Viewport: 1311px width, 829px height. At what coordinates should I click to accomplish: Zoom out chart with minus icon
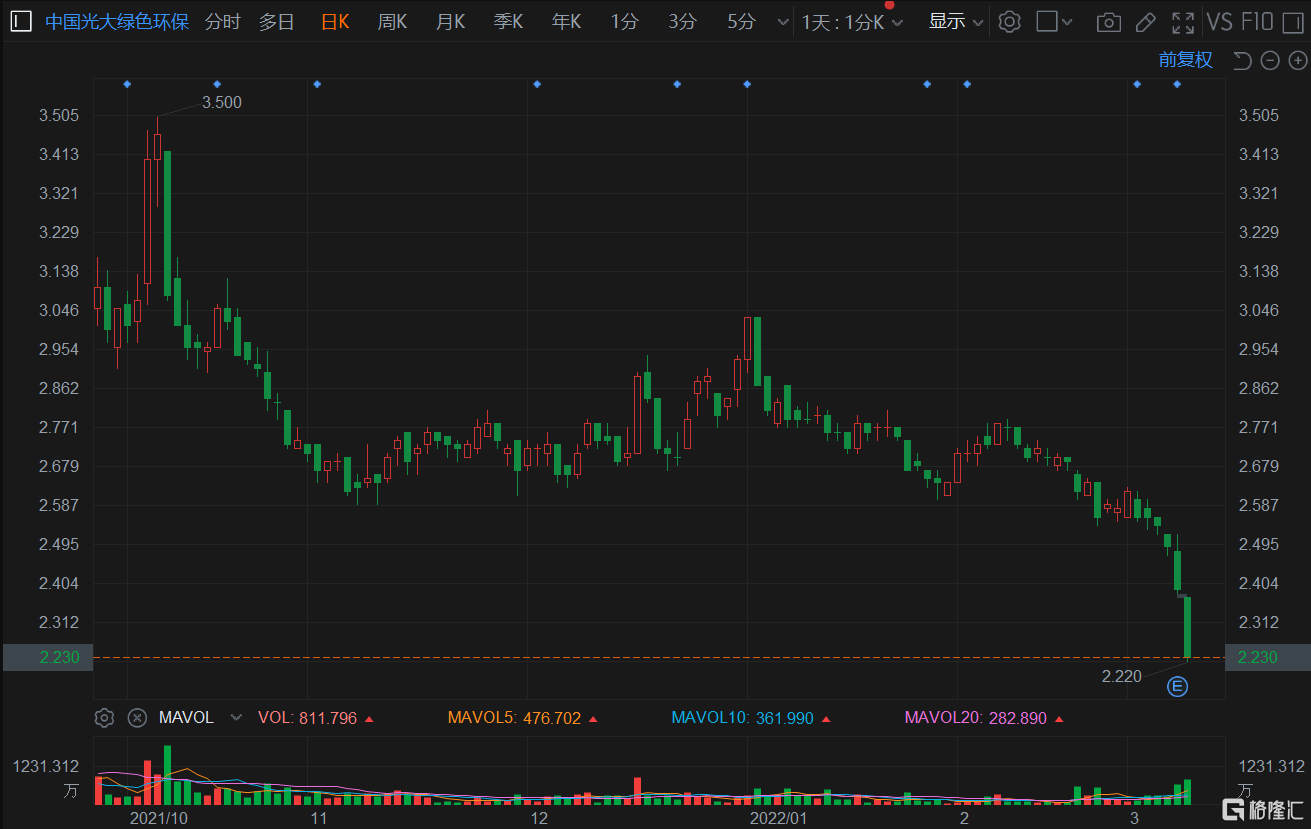click(x=1270, y=61)
